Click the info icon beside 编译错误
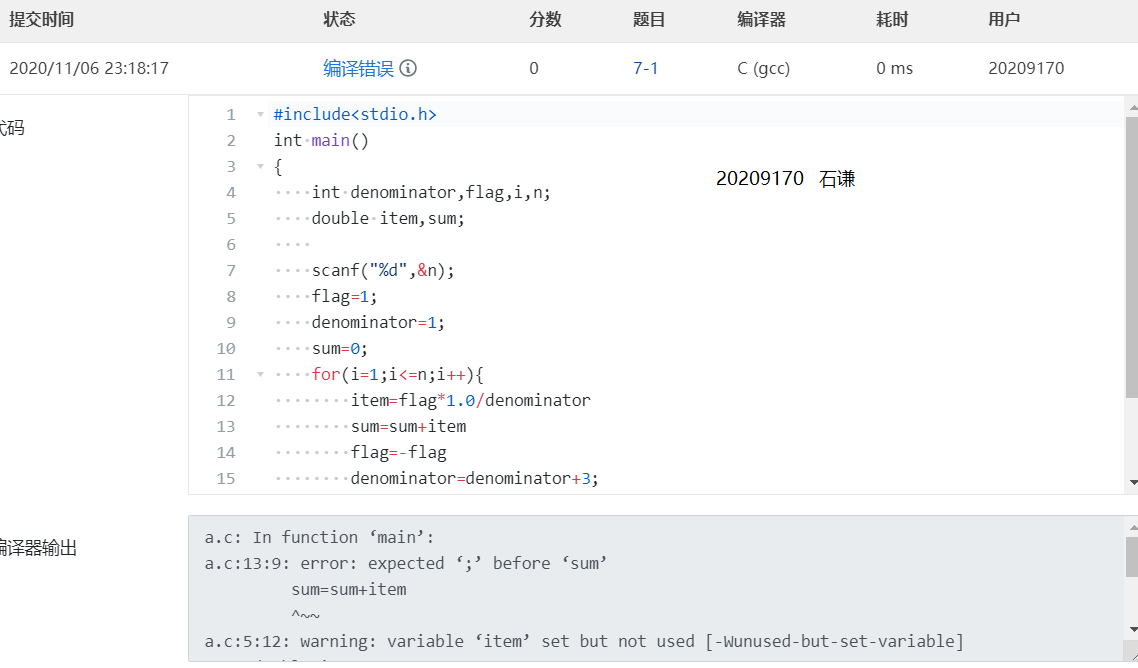Screen dimensions: 1138x668 pyautogui.click(x=408, y=68)
